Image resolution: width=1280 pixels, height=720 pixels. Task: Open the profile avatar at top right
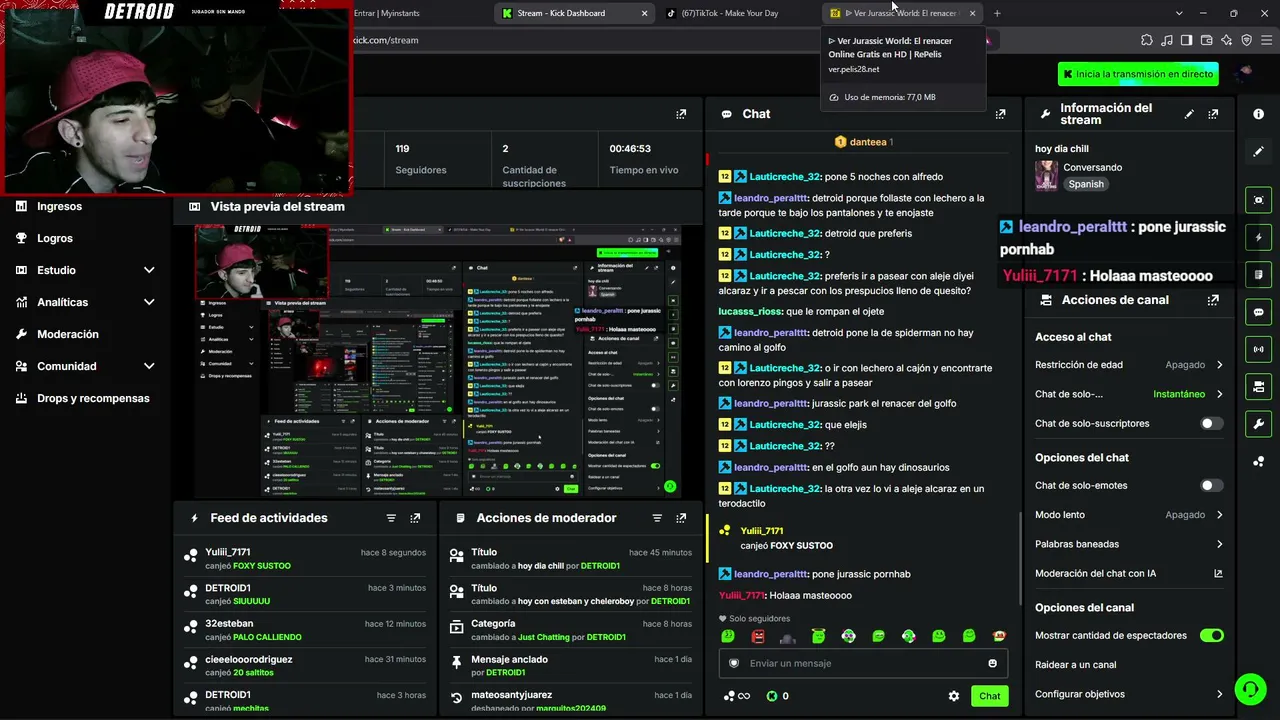click(x=1245, y=73)
